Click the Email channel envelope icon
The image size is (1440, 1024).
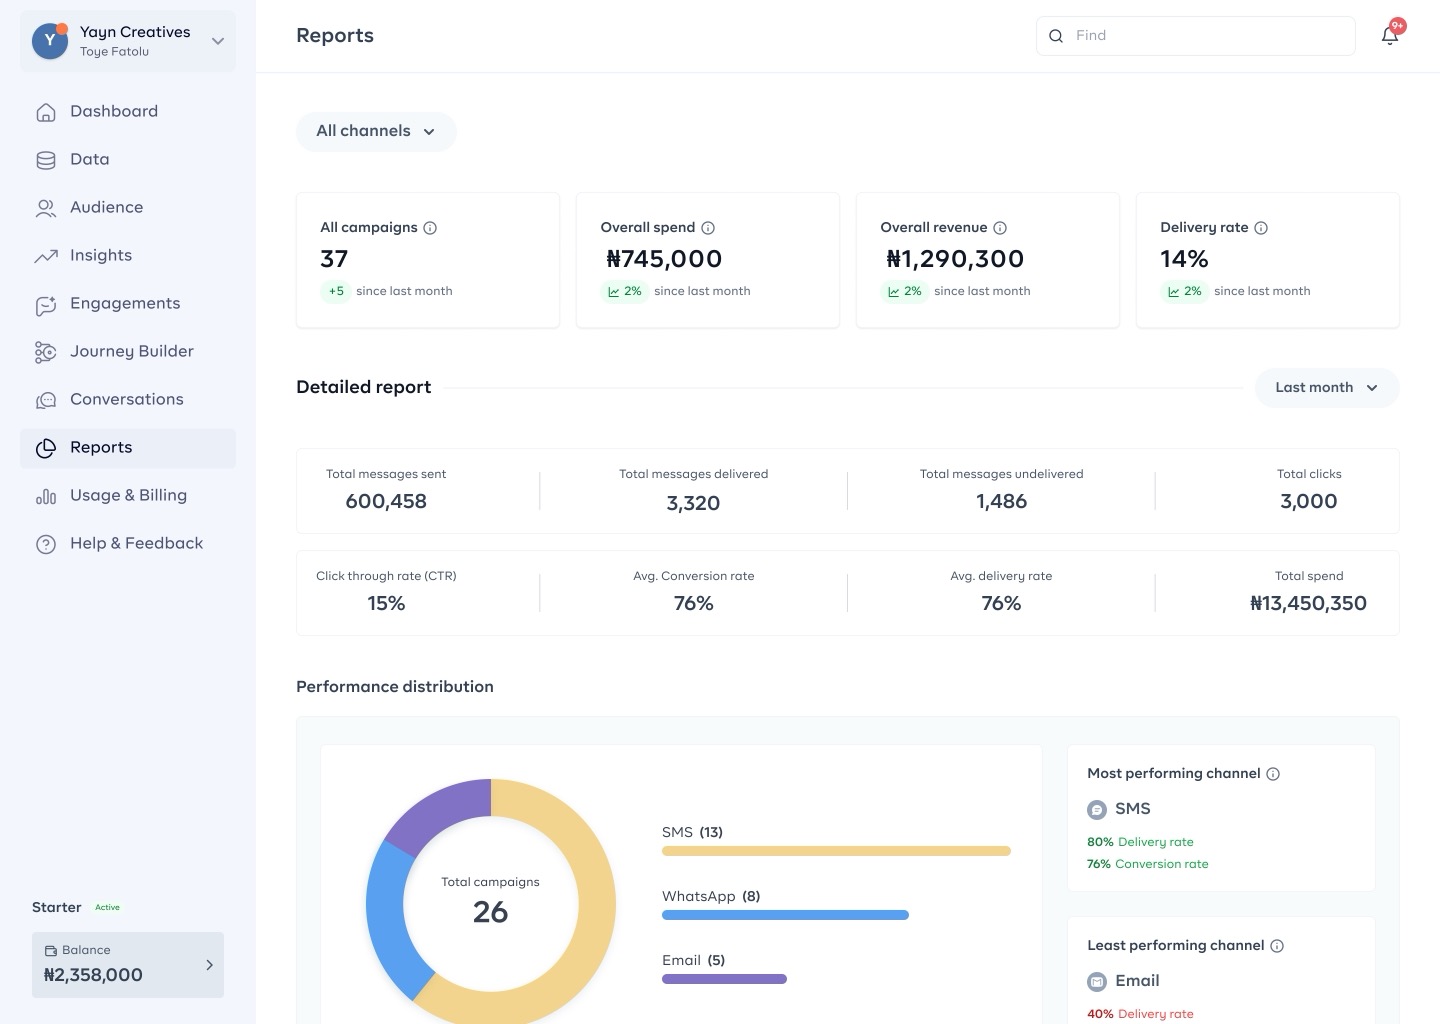click(x=1097, y=982)
